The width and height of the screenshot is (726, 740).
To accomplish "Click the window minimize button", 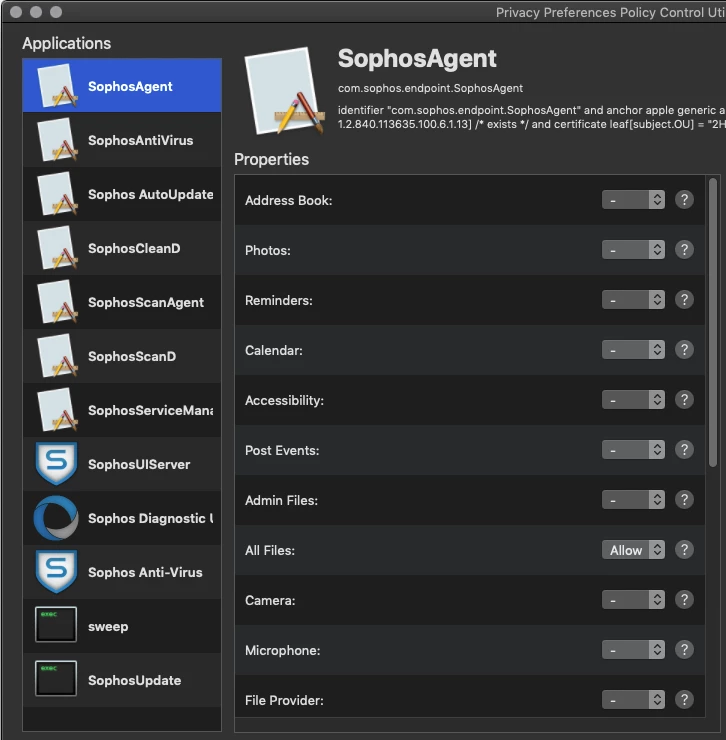I will (x=36, y=12).
